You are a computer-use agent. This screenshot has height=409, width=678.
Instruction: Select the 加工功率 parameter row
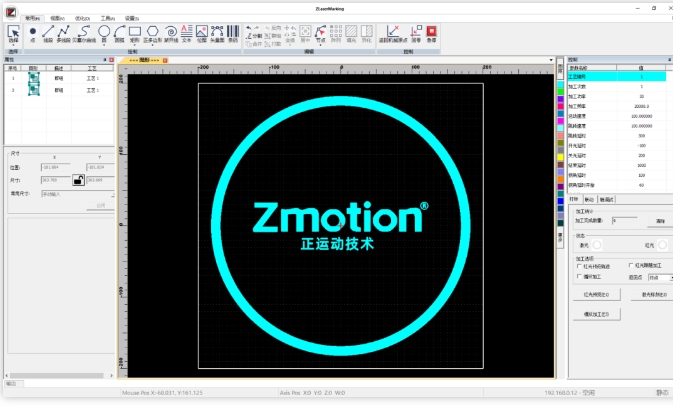(617, 96)
